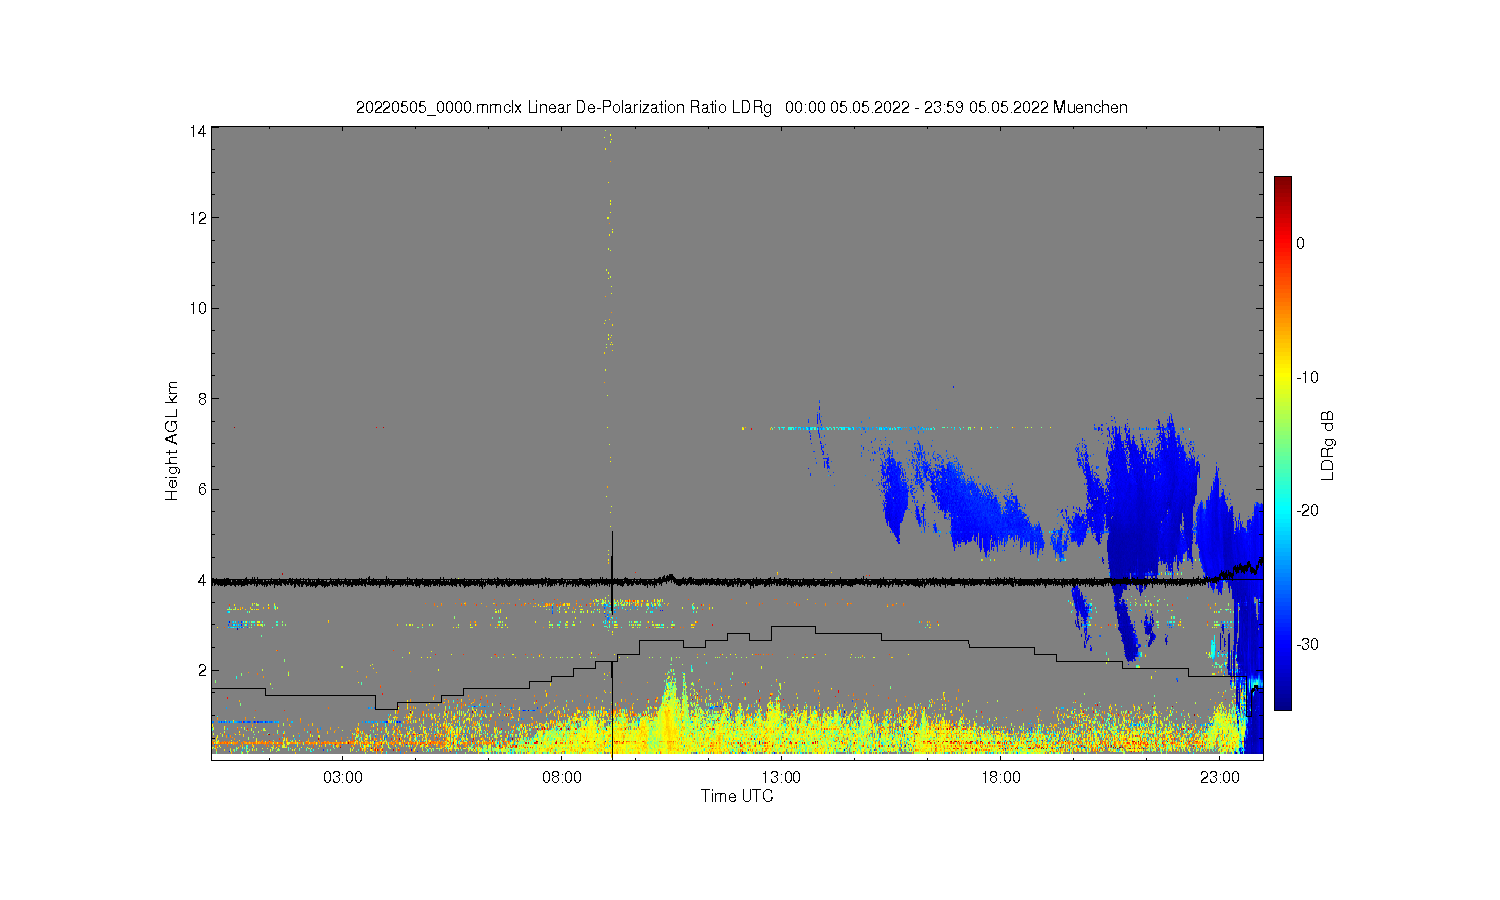Click the 18:00 time tick label
Image resolution: width=1500 pixels, height=900 pixels.
[x=1000, y=778]
